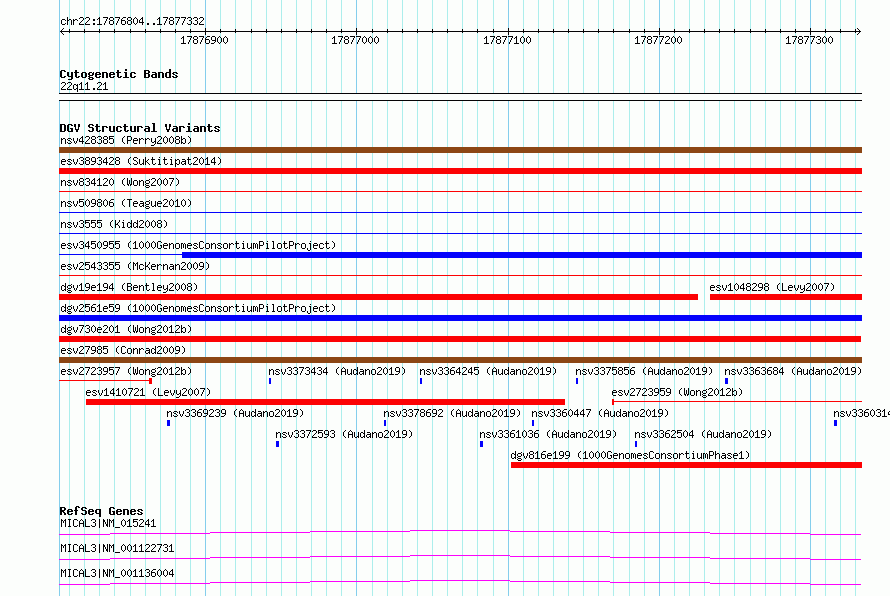Click the esv2723959 (Wong2012b) label

point(677,392)
